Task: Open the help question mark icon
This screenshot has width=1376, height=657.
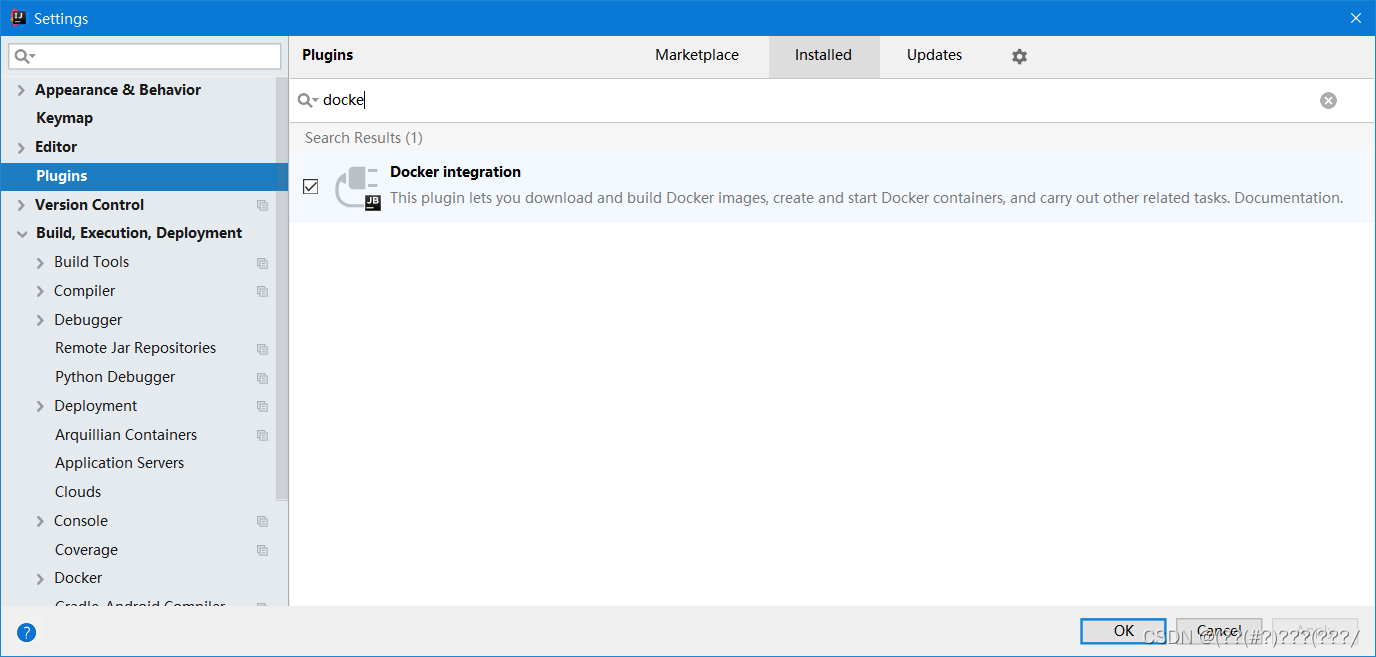Action: tap(27, 632)
